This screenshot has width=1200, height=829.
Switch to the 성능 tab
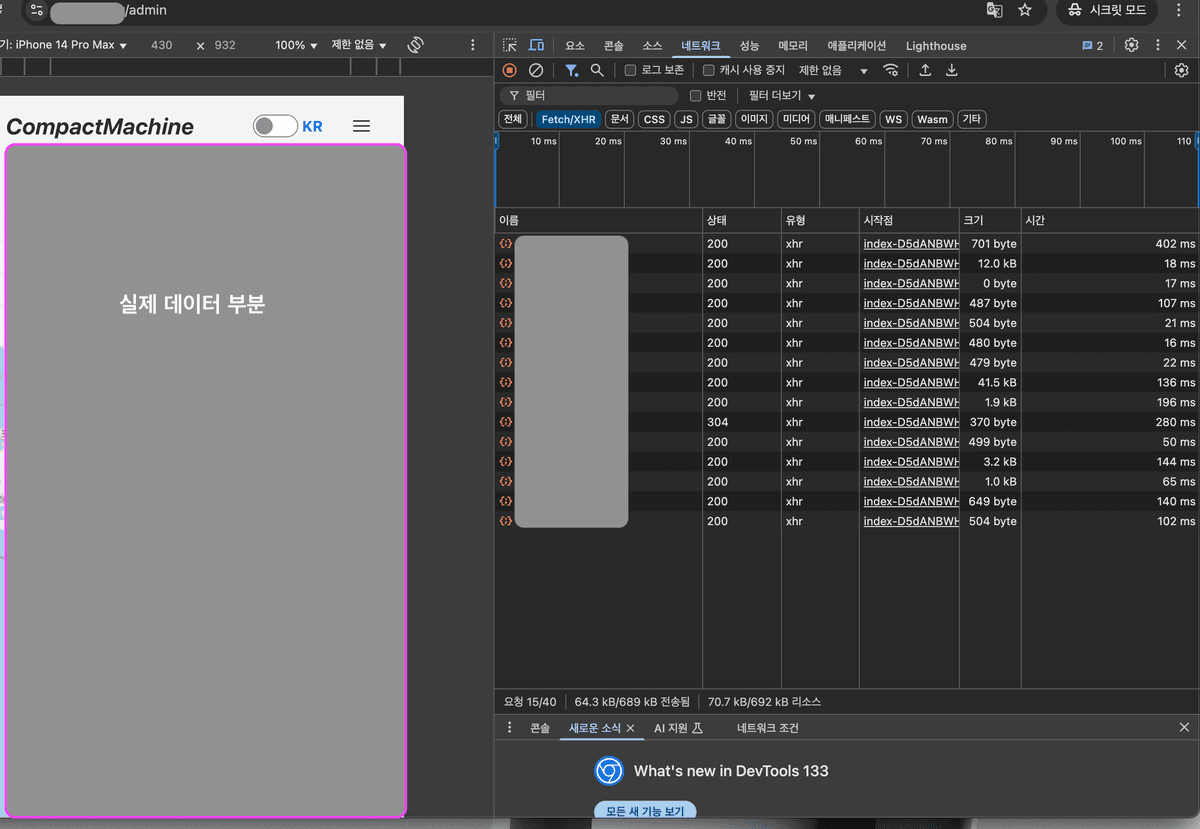(749, 45)
